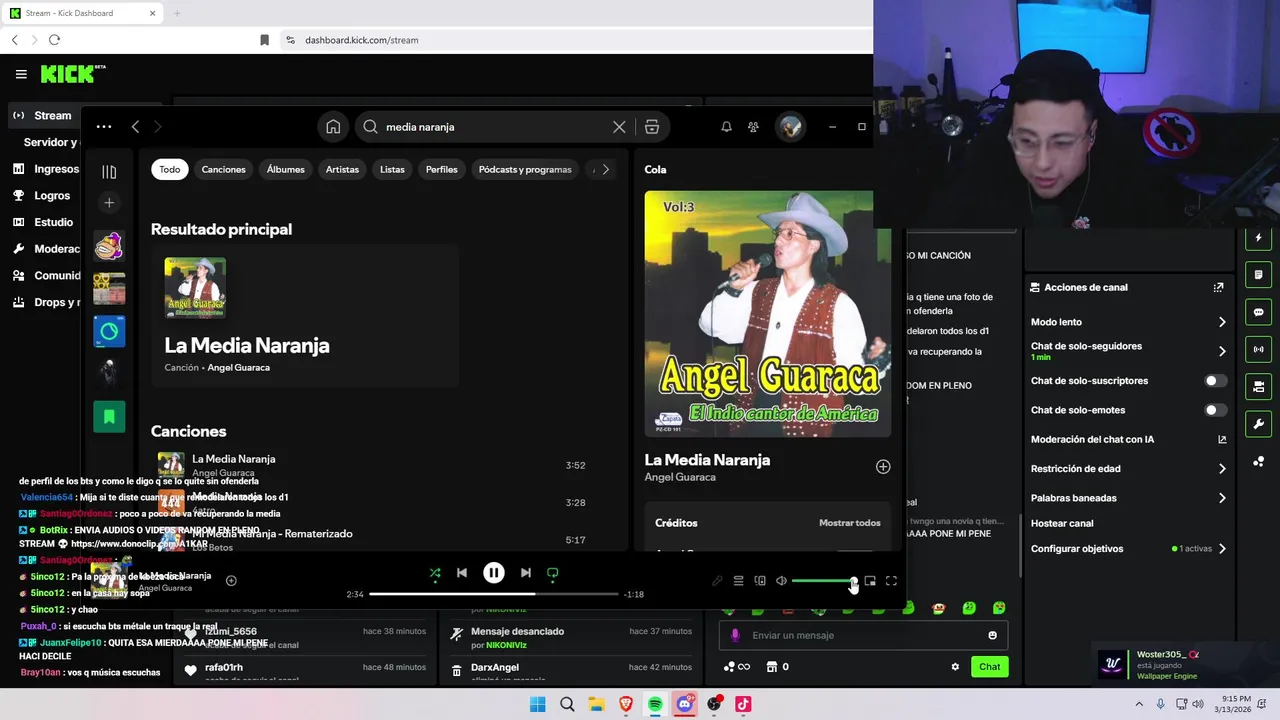Screen dimensions: 1280x720
Task: Go to Spotify home
Action: pos(333,127)
